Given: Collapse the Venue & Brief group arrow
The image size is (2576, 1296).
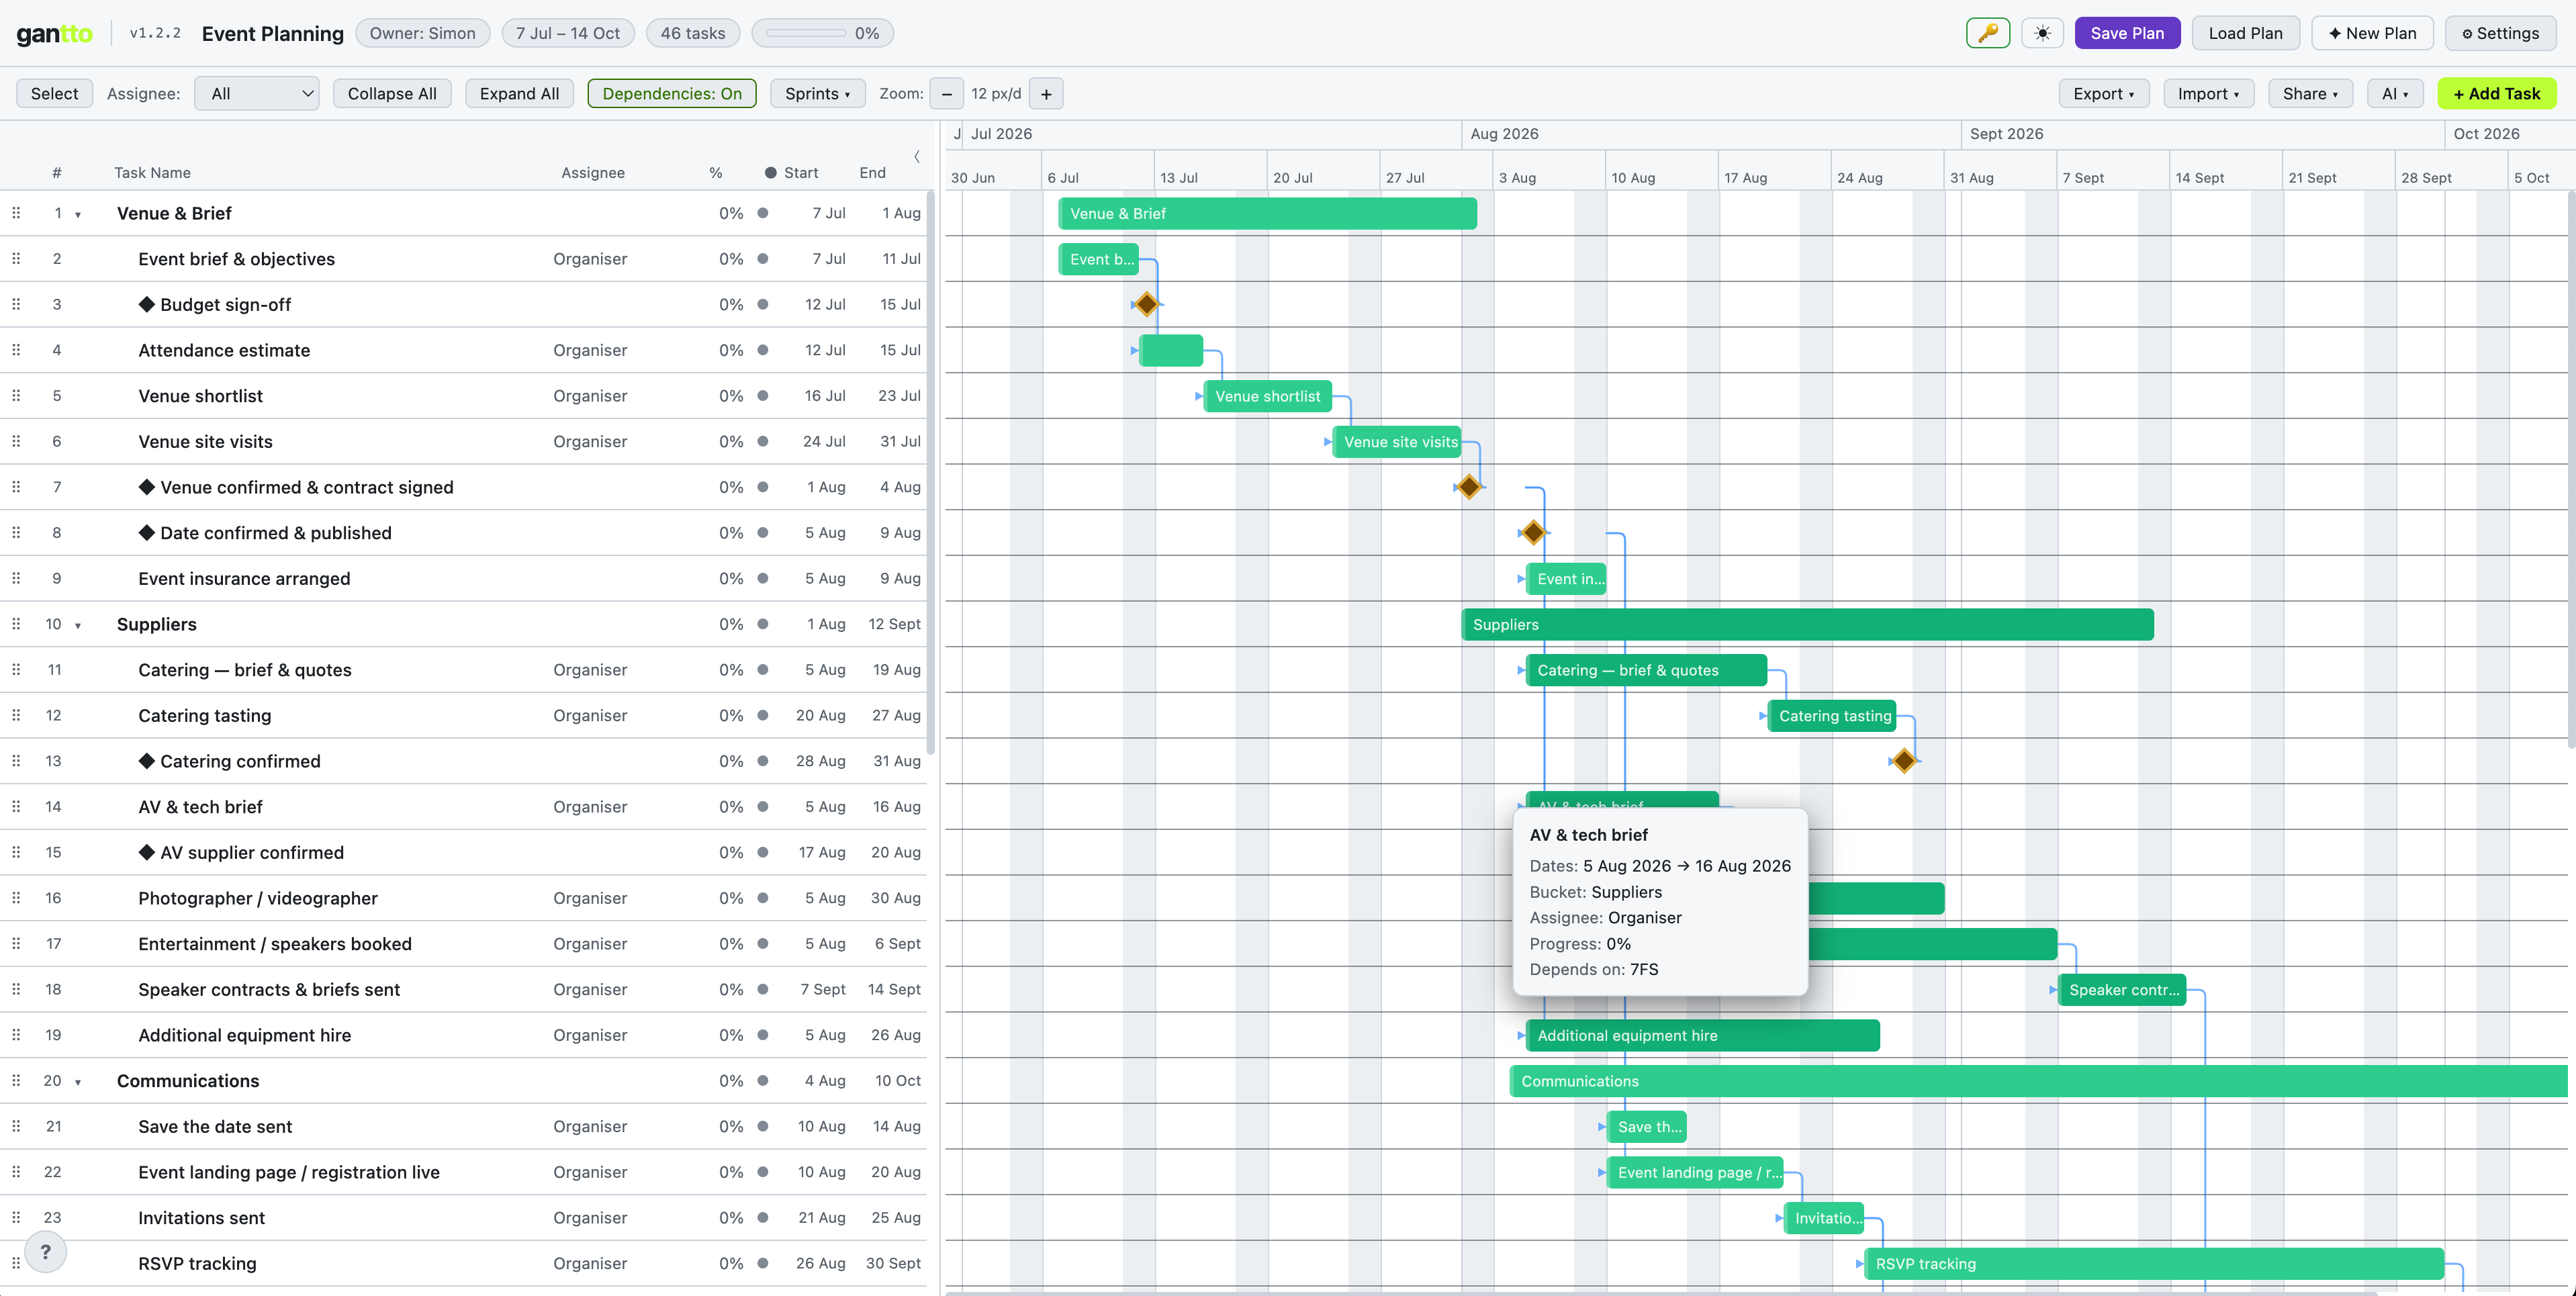Looking at the screenshot, I should click(x=78, y=214).
